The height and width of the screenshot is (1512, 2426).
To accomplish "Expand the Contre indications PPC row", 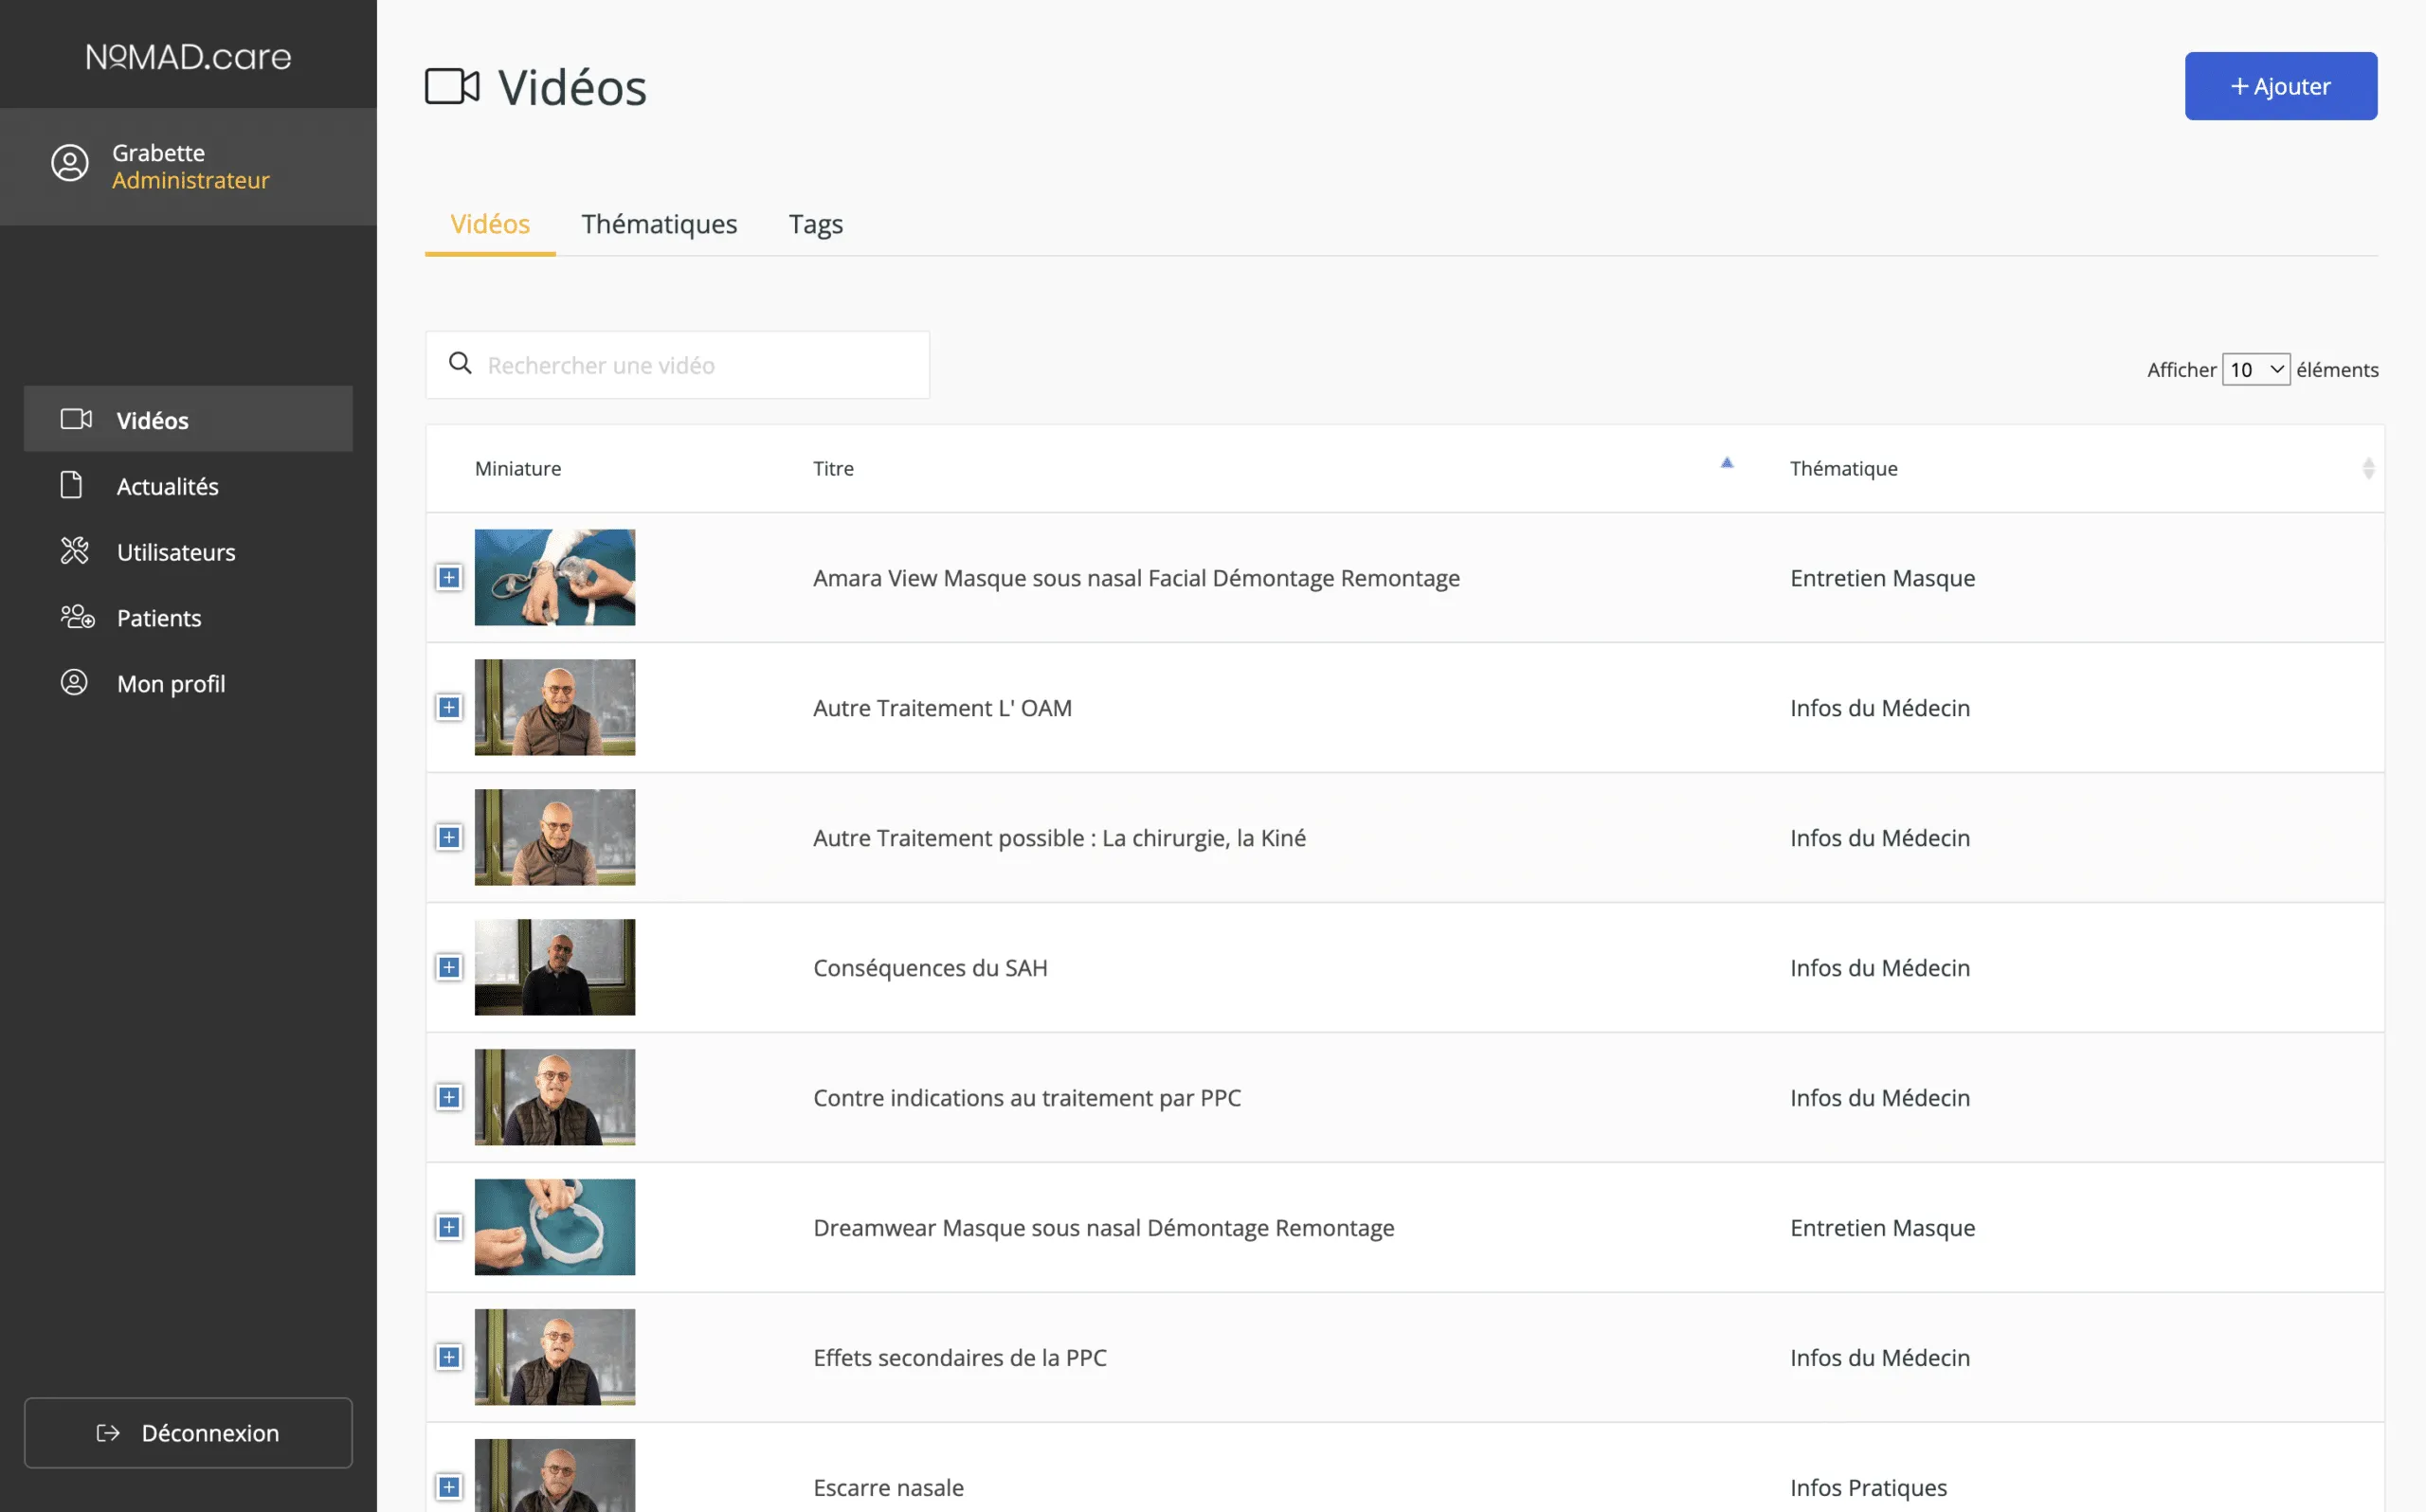I will pos(449,1097).
